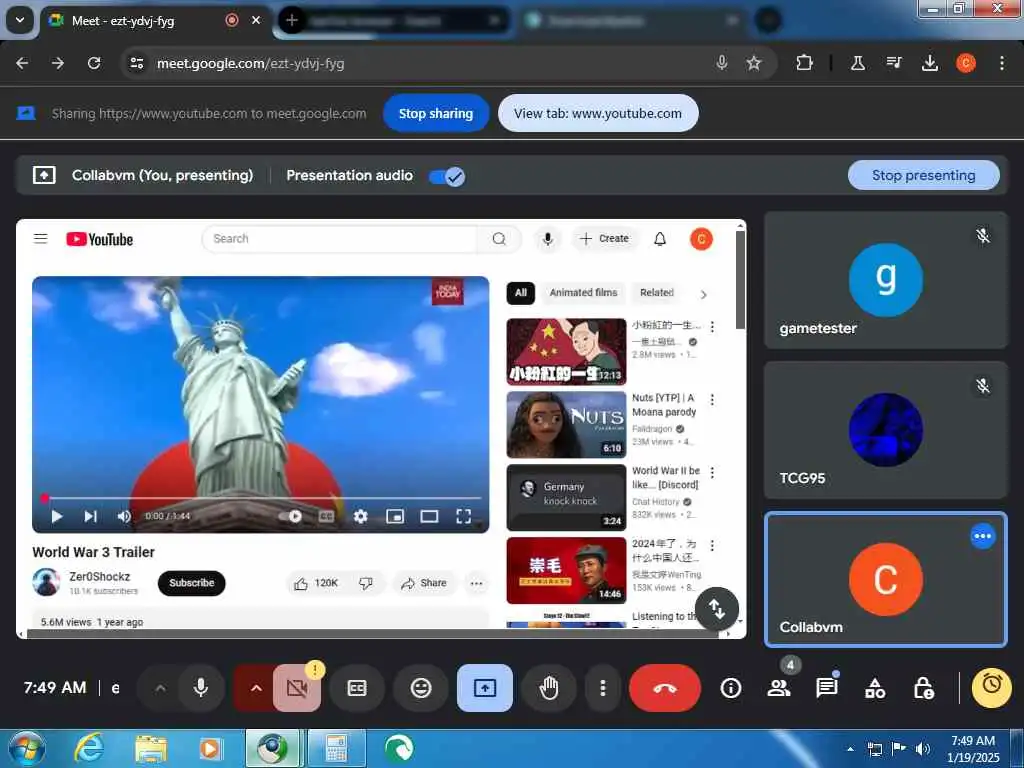Leave the call with red hang-up button
Viewport: 1024px width, 768px height.
[x=665, y=688]
